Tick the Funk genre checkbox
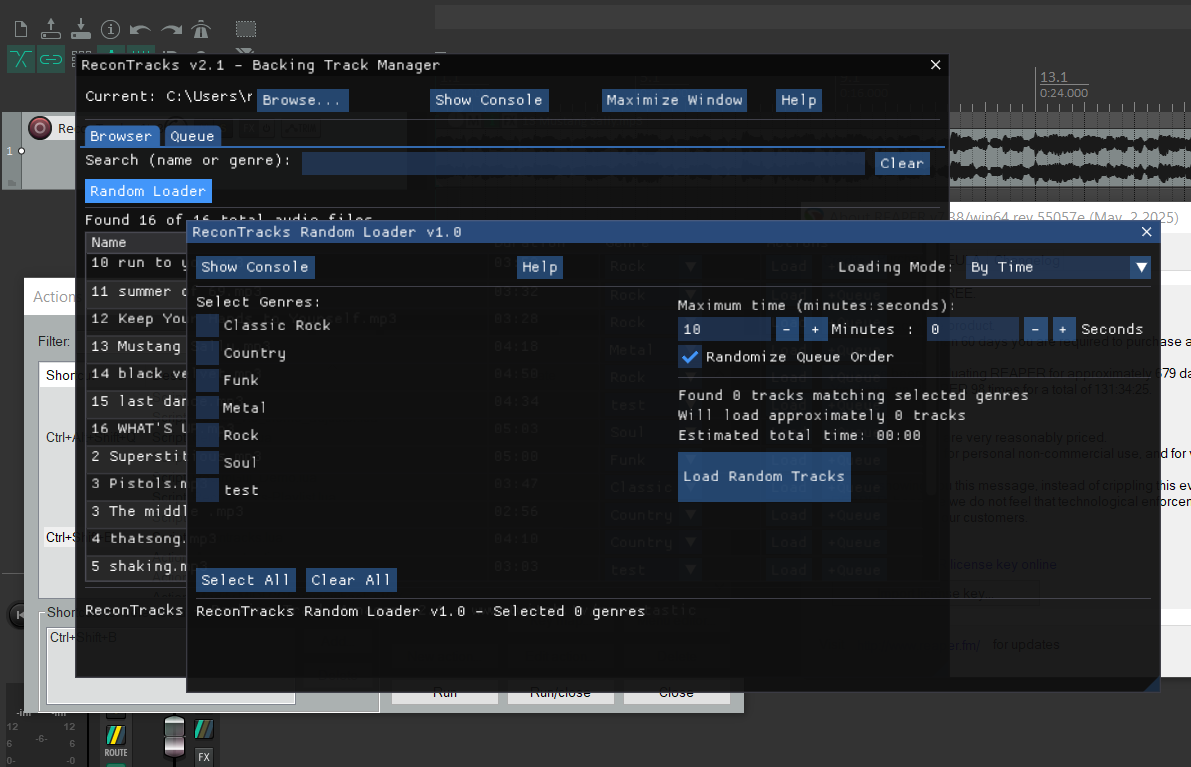The height and width of the screenshot is (767, 1191). click(207, 380)
